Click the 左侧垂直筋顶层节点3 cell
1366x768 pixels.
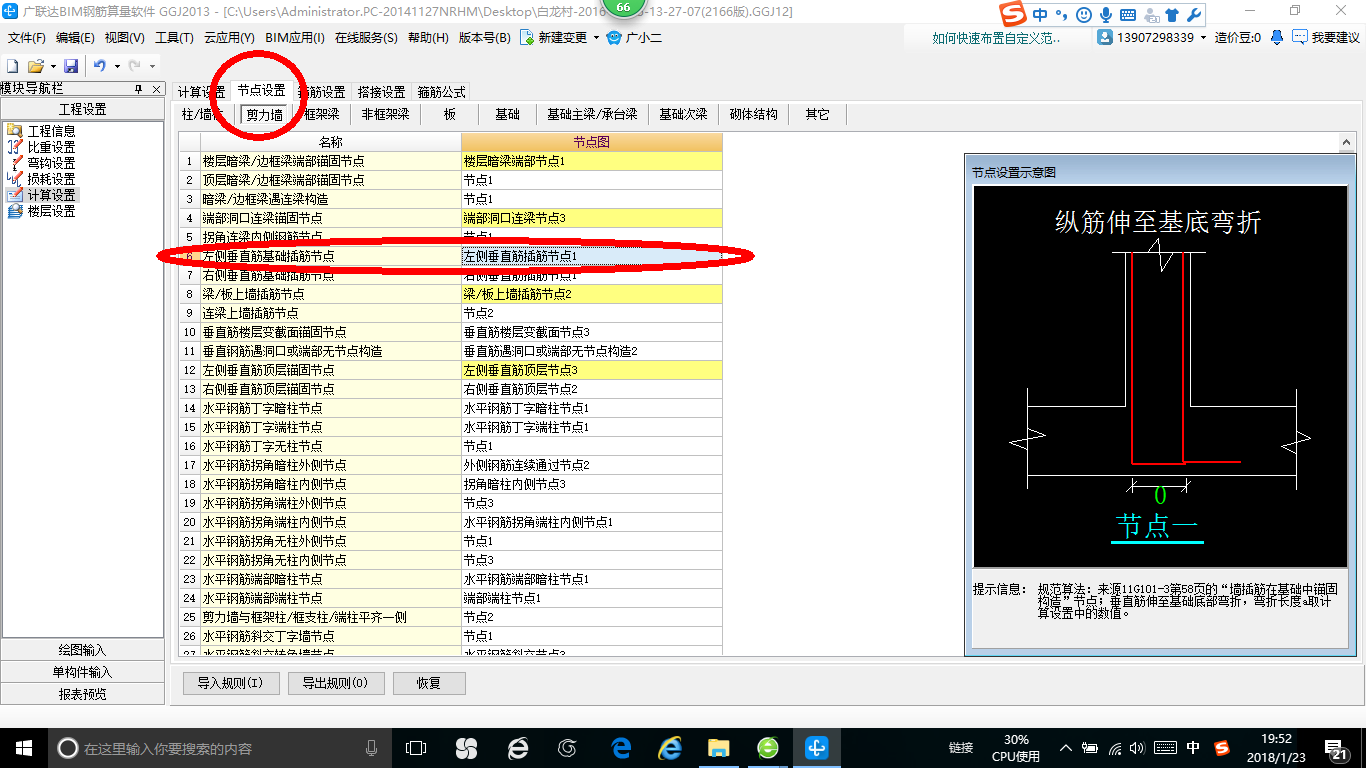coord(591,370)
